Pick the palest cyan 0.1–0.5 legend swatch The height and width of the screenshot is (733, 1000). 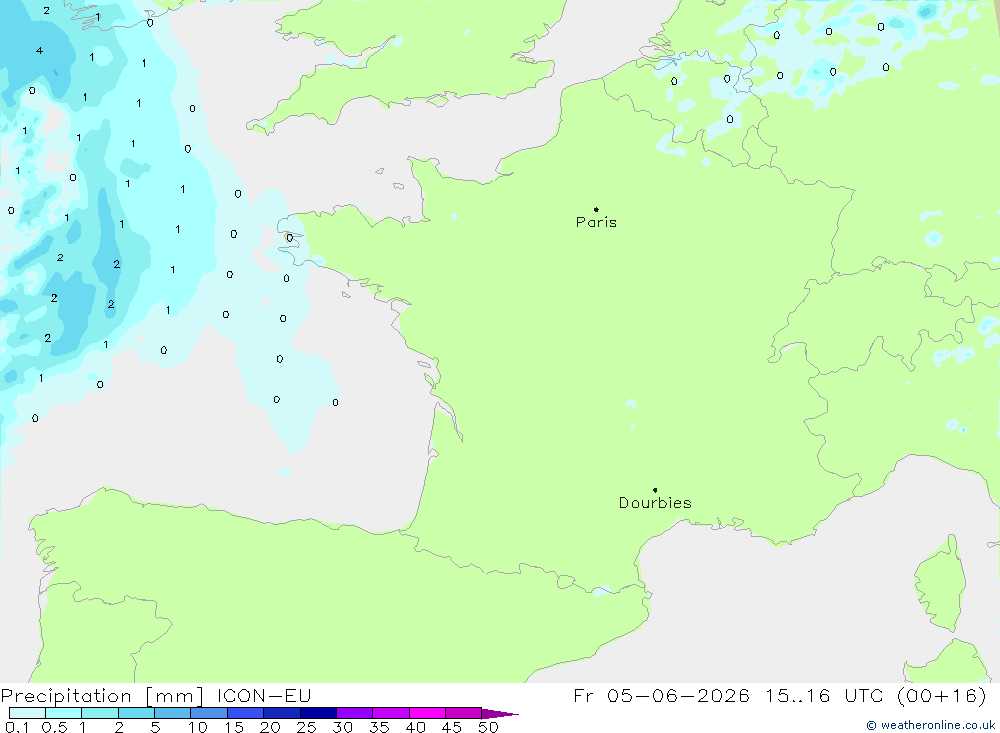coord(27,713)
